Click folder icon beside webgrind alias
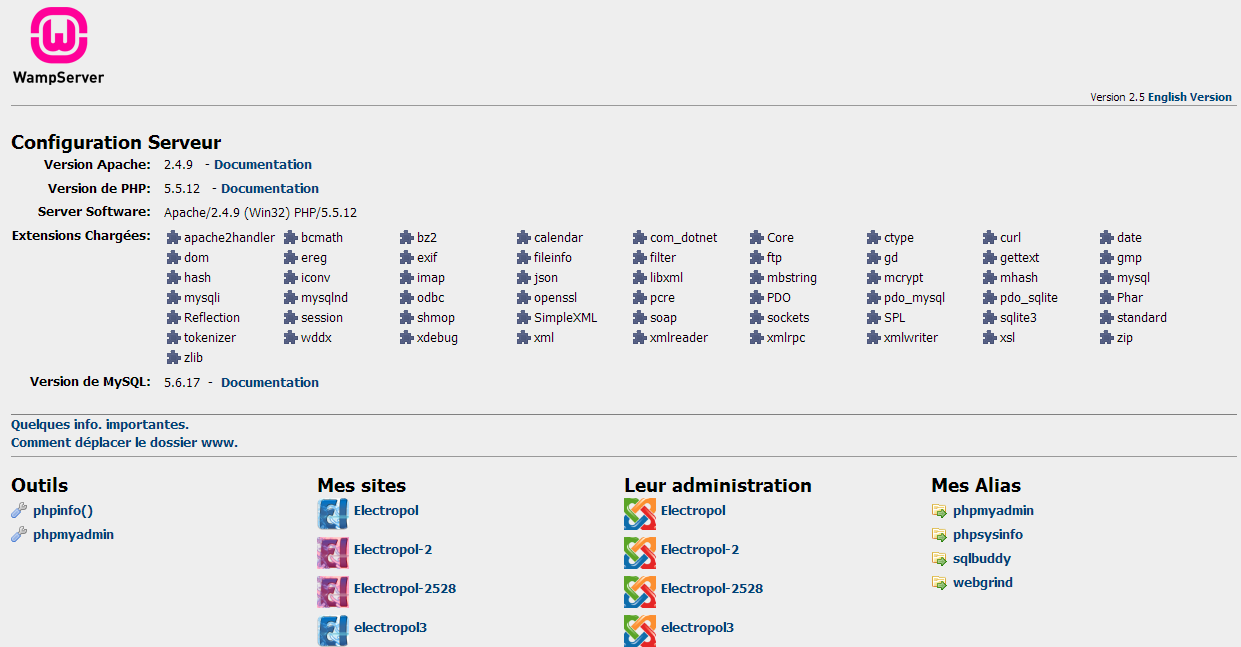The width and height of the screenshot is (1241, 647). (939, 583)
